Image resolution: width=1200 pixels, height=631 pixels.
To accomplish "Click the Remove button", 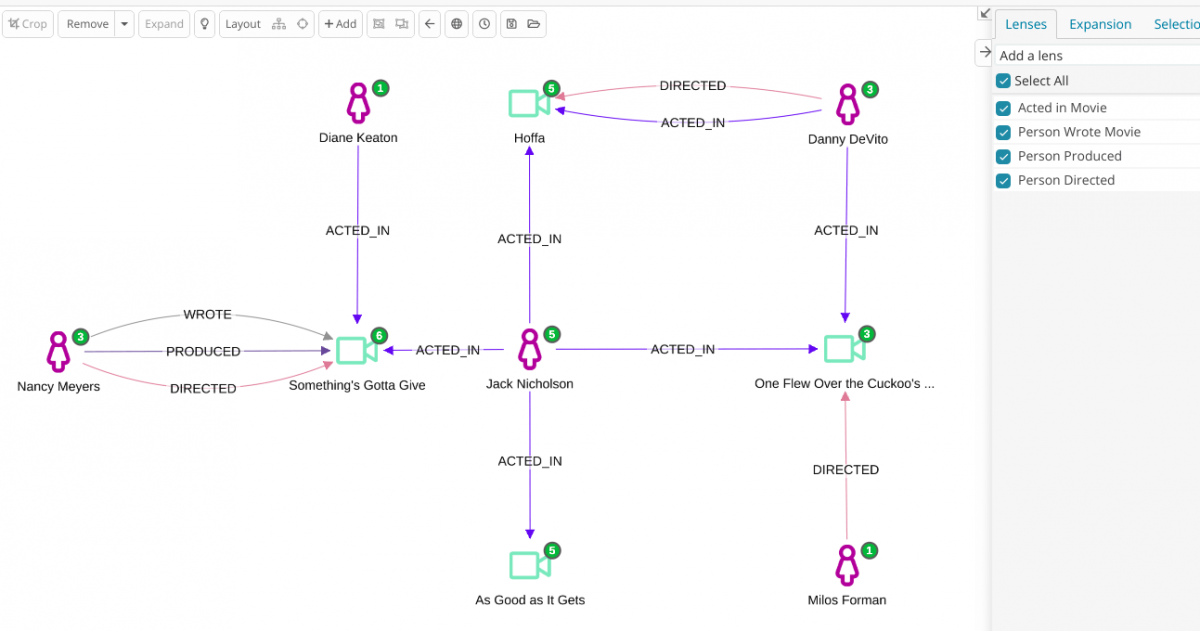I will click(x=87, y=24).
